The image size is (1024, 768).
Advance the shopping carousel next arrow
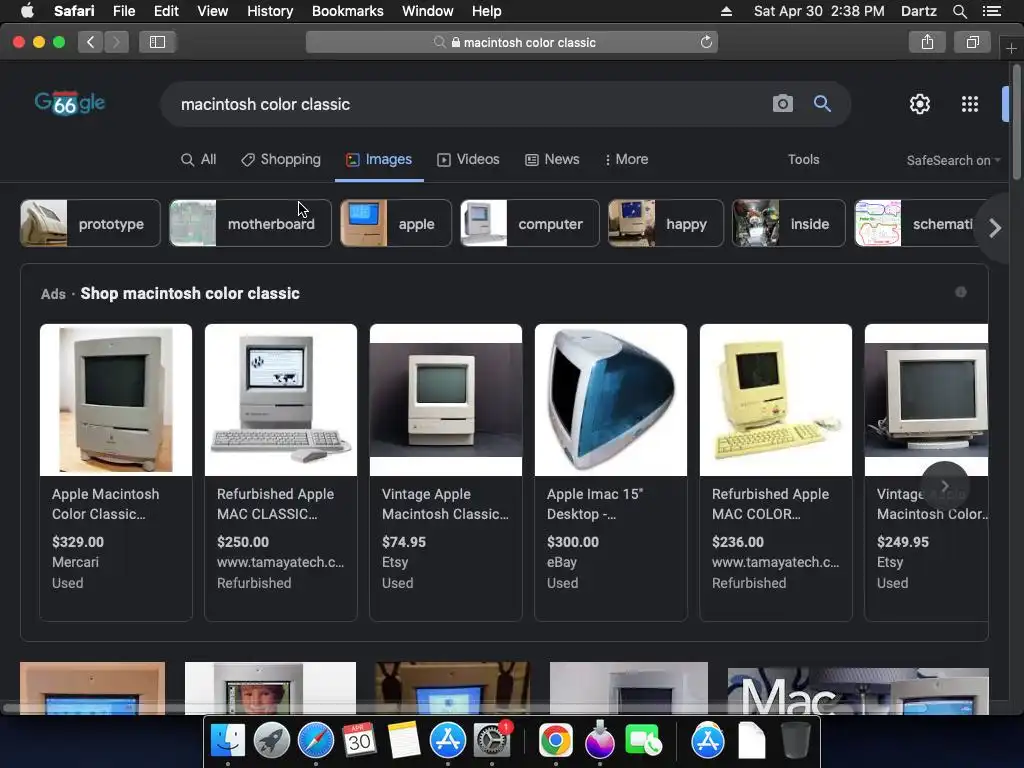[944, 486]
